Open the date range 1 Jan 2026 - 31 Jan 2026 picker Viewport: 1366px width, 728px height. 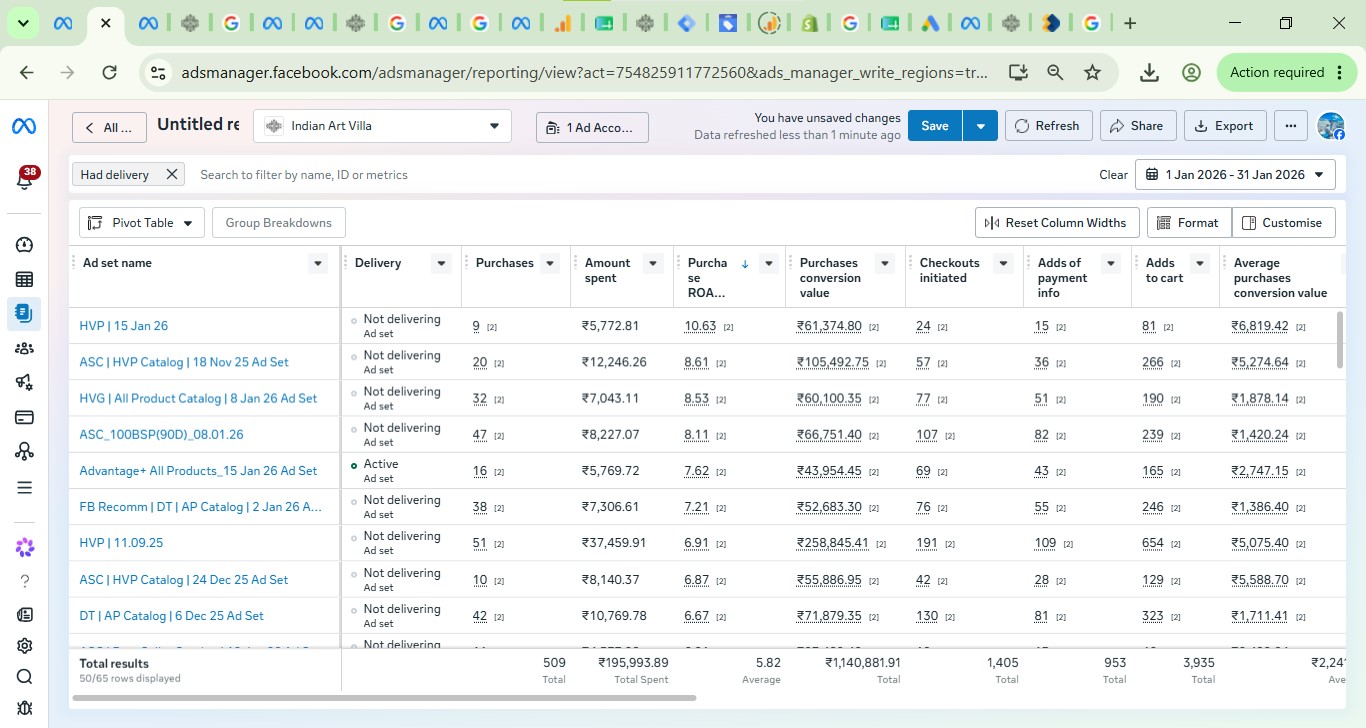pyautogui.click(x=1235, y=174)
